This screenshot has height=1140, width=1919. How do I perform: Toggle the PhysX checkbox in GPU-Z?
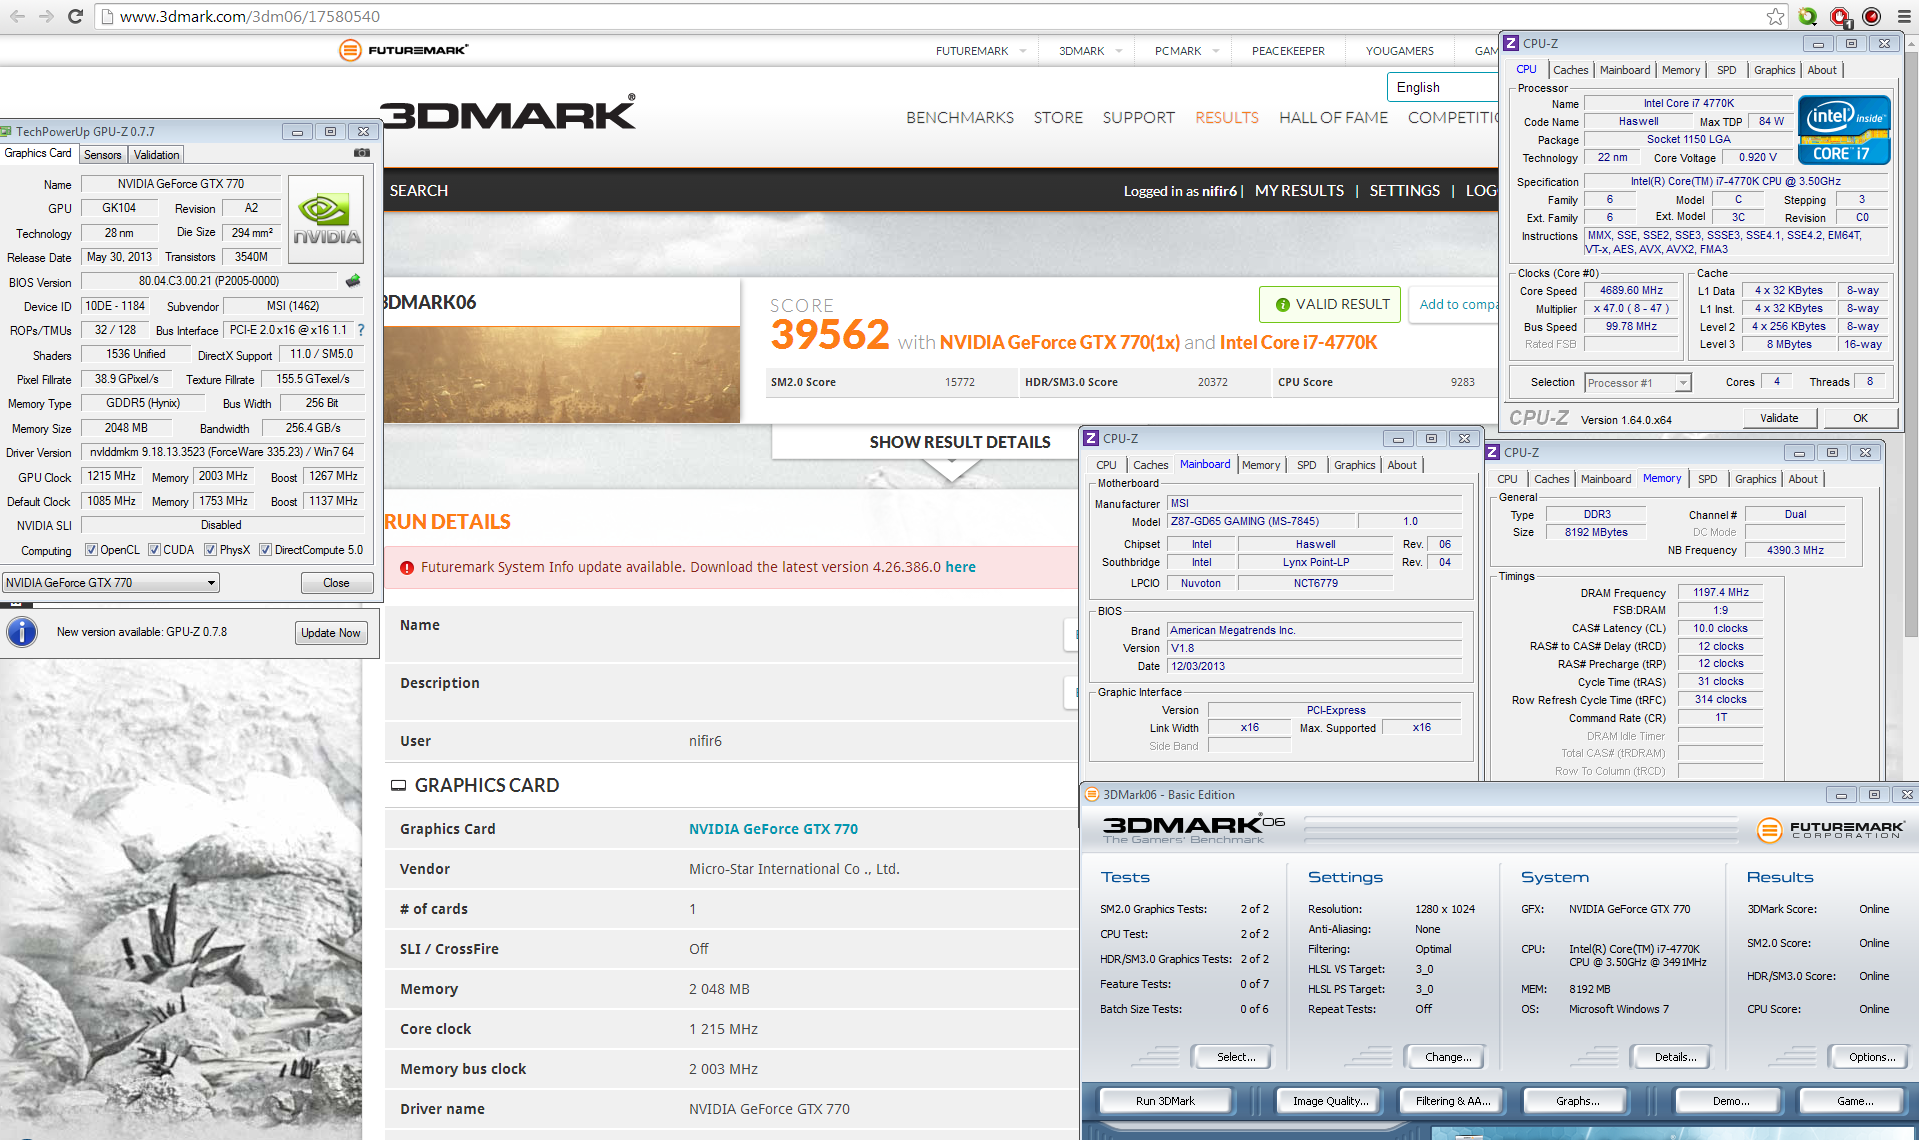pyautogui.click(x=210, y=550)
